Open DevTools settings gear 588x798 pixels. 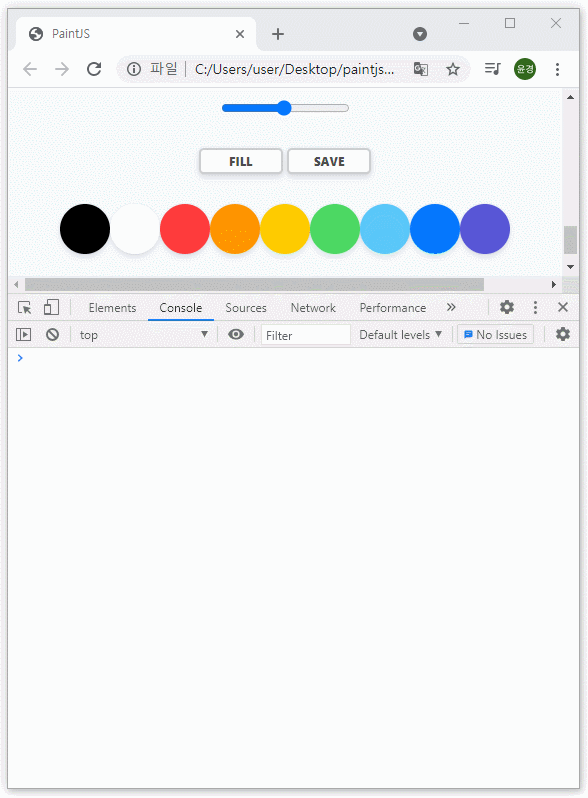pos(507,307)
